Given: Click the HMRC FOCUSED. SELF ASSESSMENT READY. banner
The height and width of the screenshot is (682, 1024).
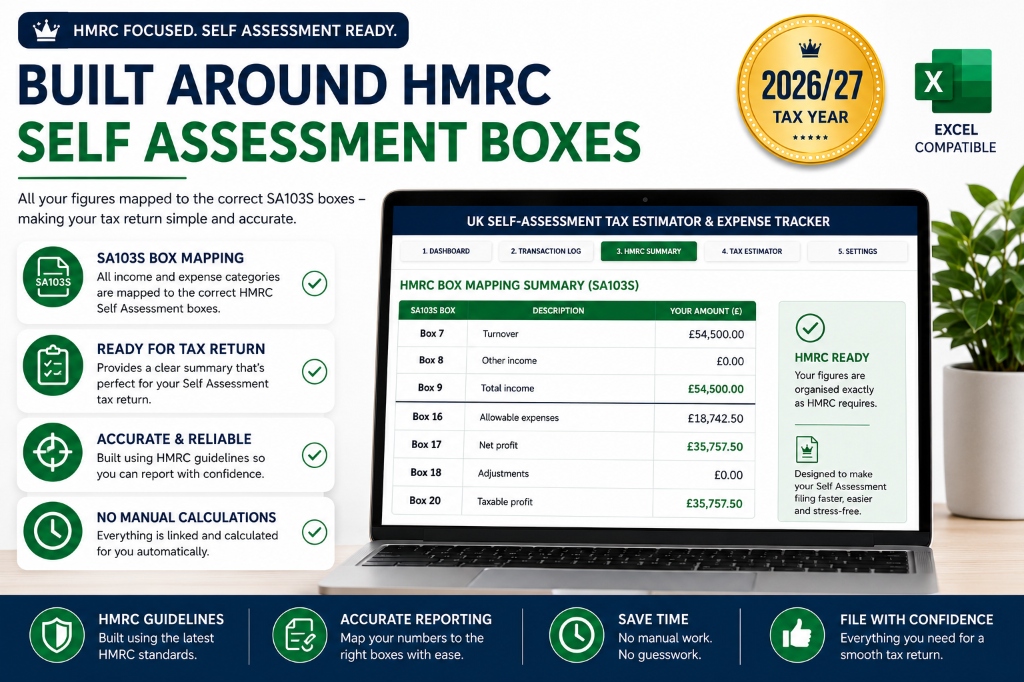Looking at the screenshot, I should pos(214,31).
